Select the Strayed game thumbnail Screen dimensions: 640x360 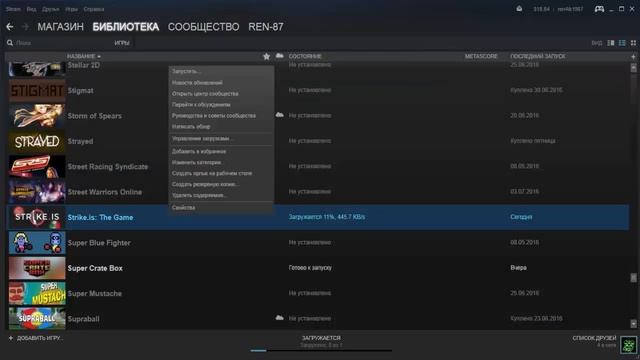tap(37, 141)
